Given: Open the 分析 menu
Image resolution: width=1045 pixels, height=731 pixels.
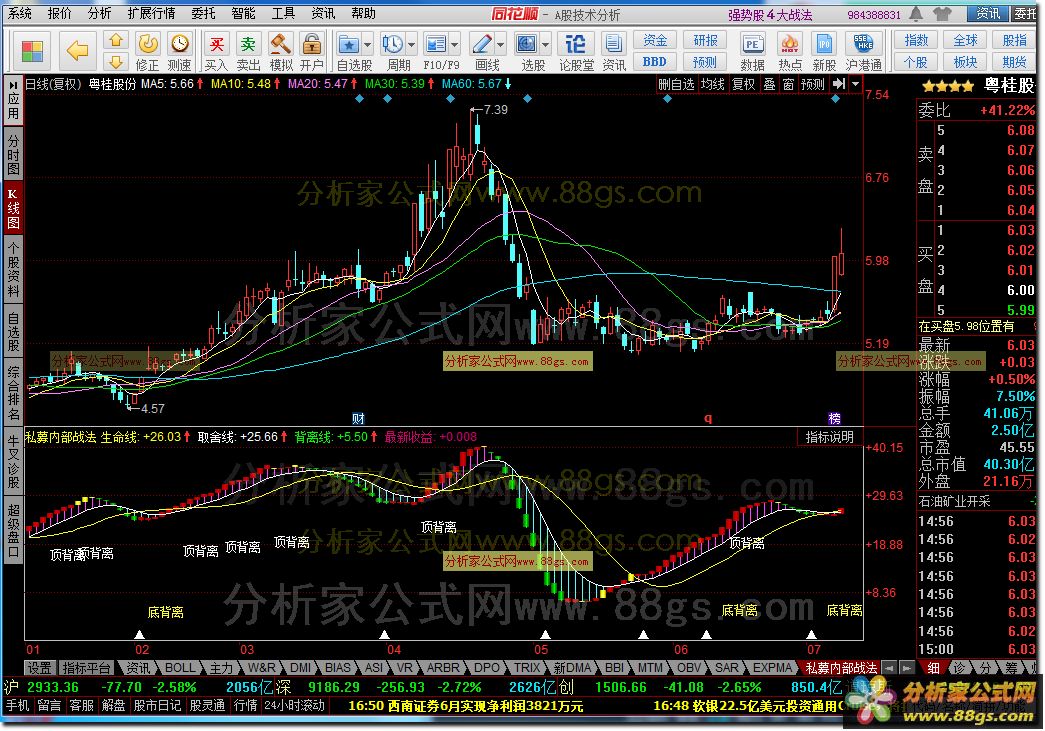Looking at the screenshot, I should [99, 13].
